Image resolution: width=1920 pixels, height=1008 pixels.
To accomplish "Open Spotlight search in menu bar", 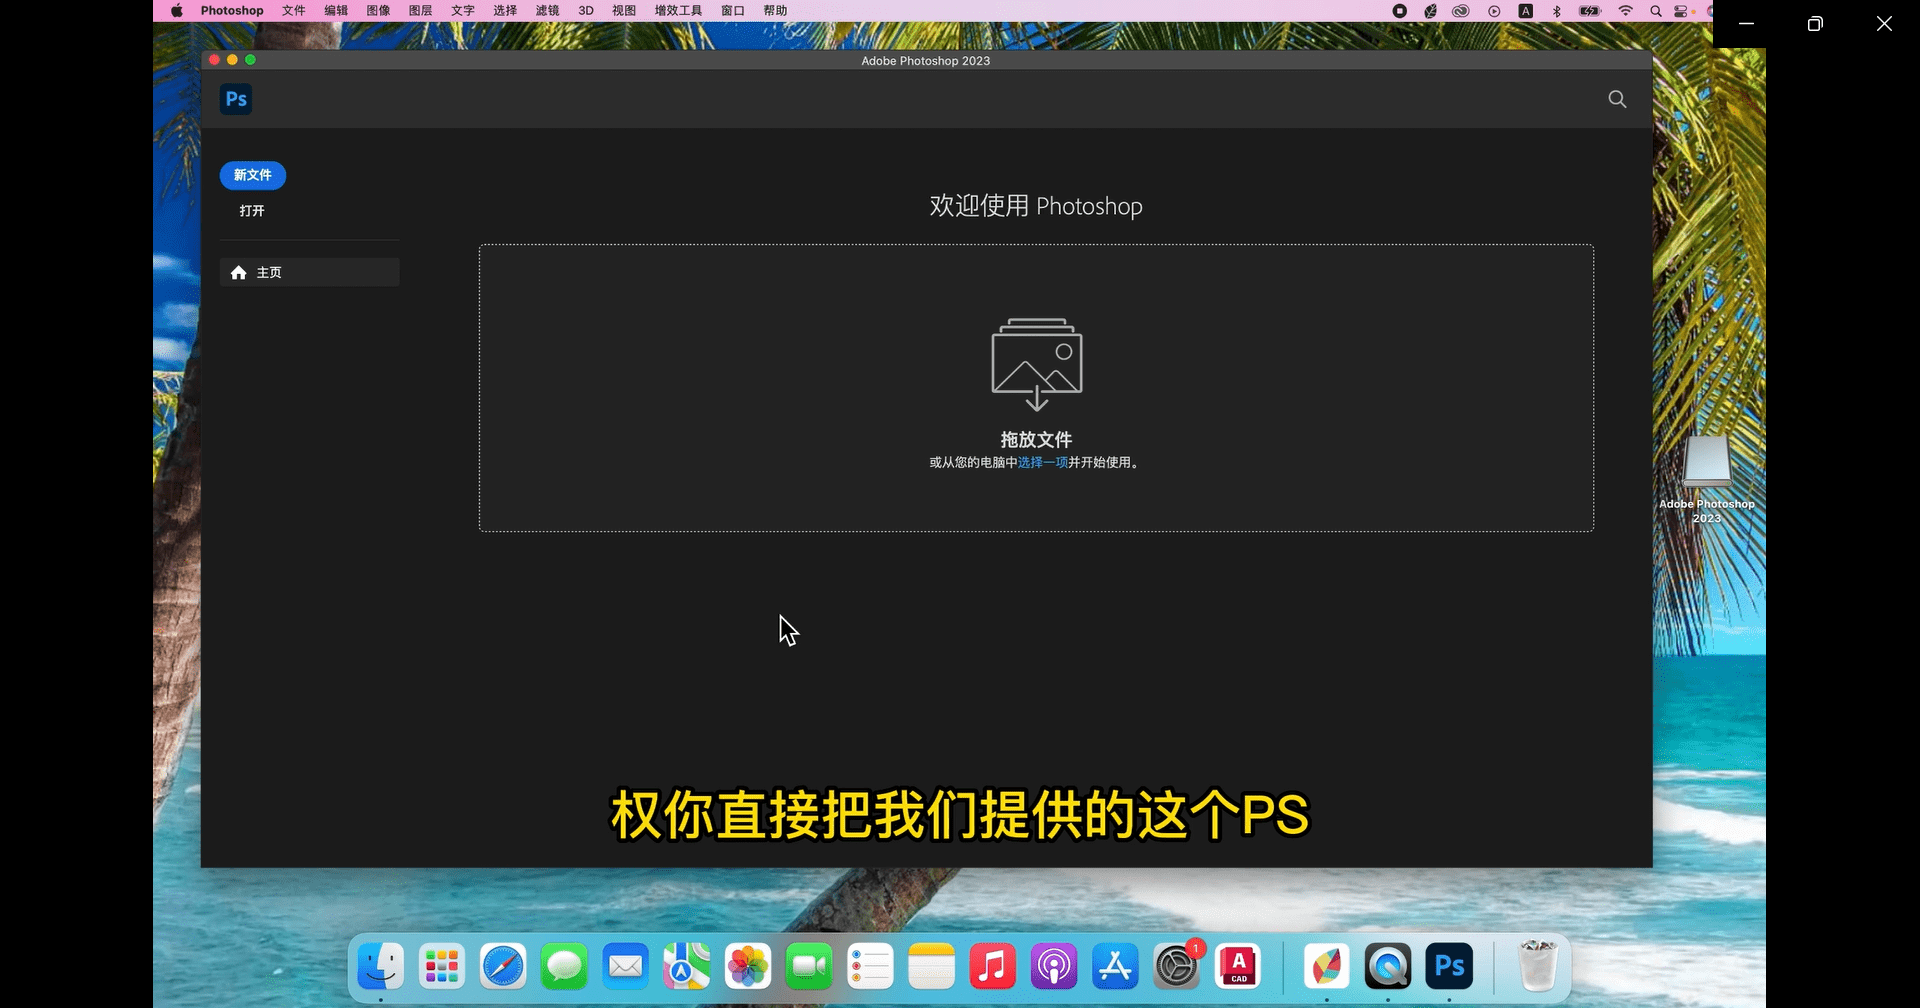I will 1656,11.
